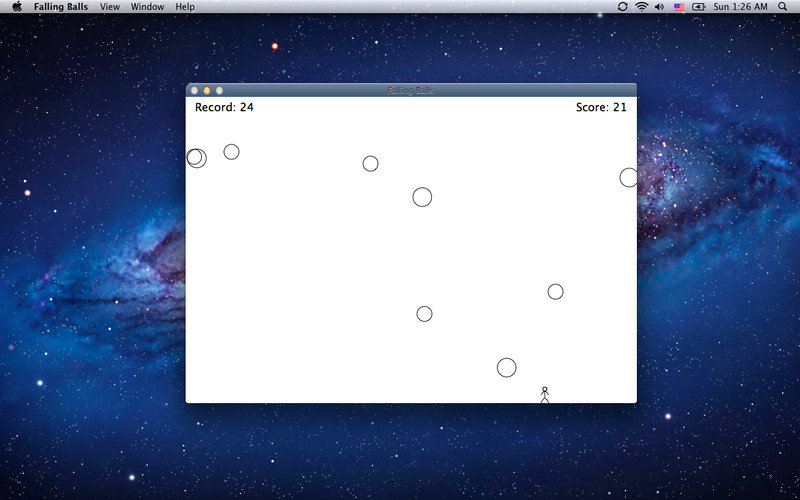Open Spotlight search magnifying glass
The width and height of the screenshot is (800, 500).
pyautogui.click(x=782, y=7)
